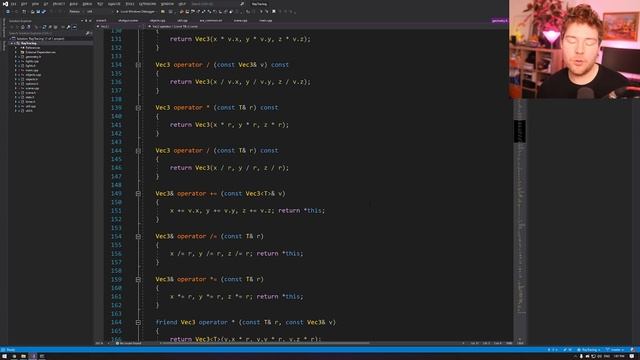Open the File menu
This screenshot has width=640, height=360.
click(13, 4)
